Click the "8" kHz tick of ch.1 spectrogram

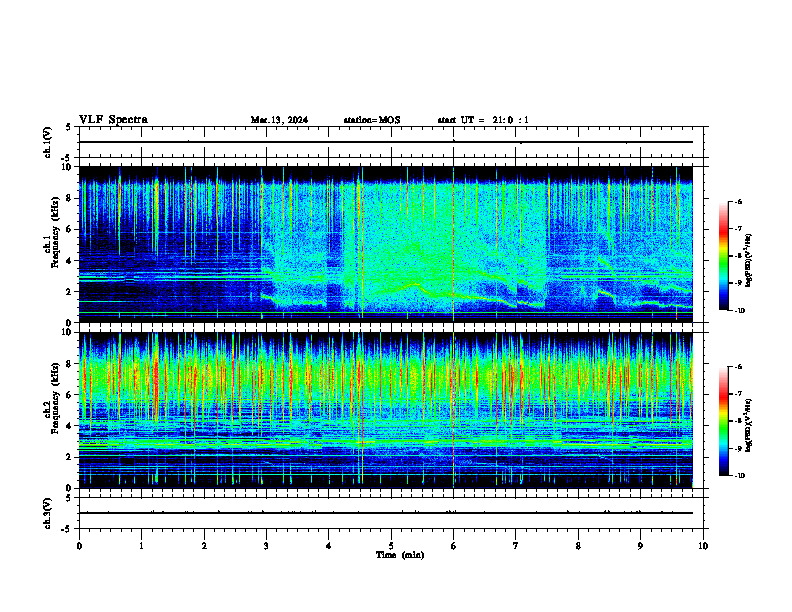(x=70, y=198)
